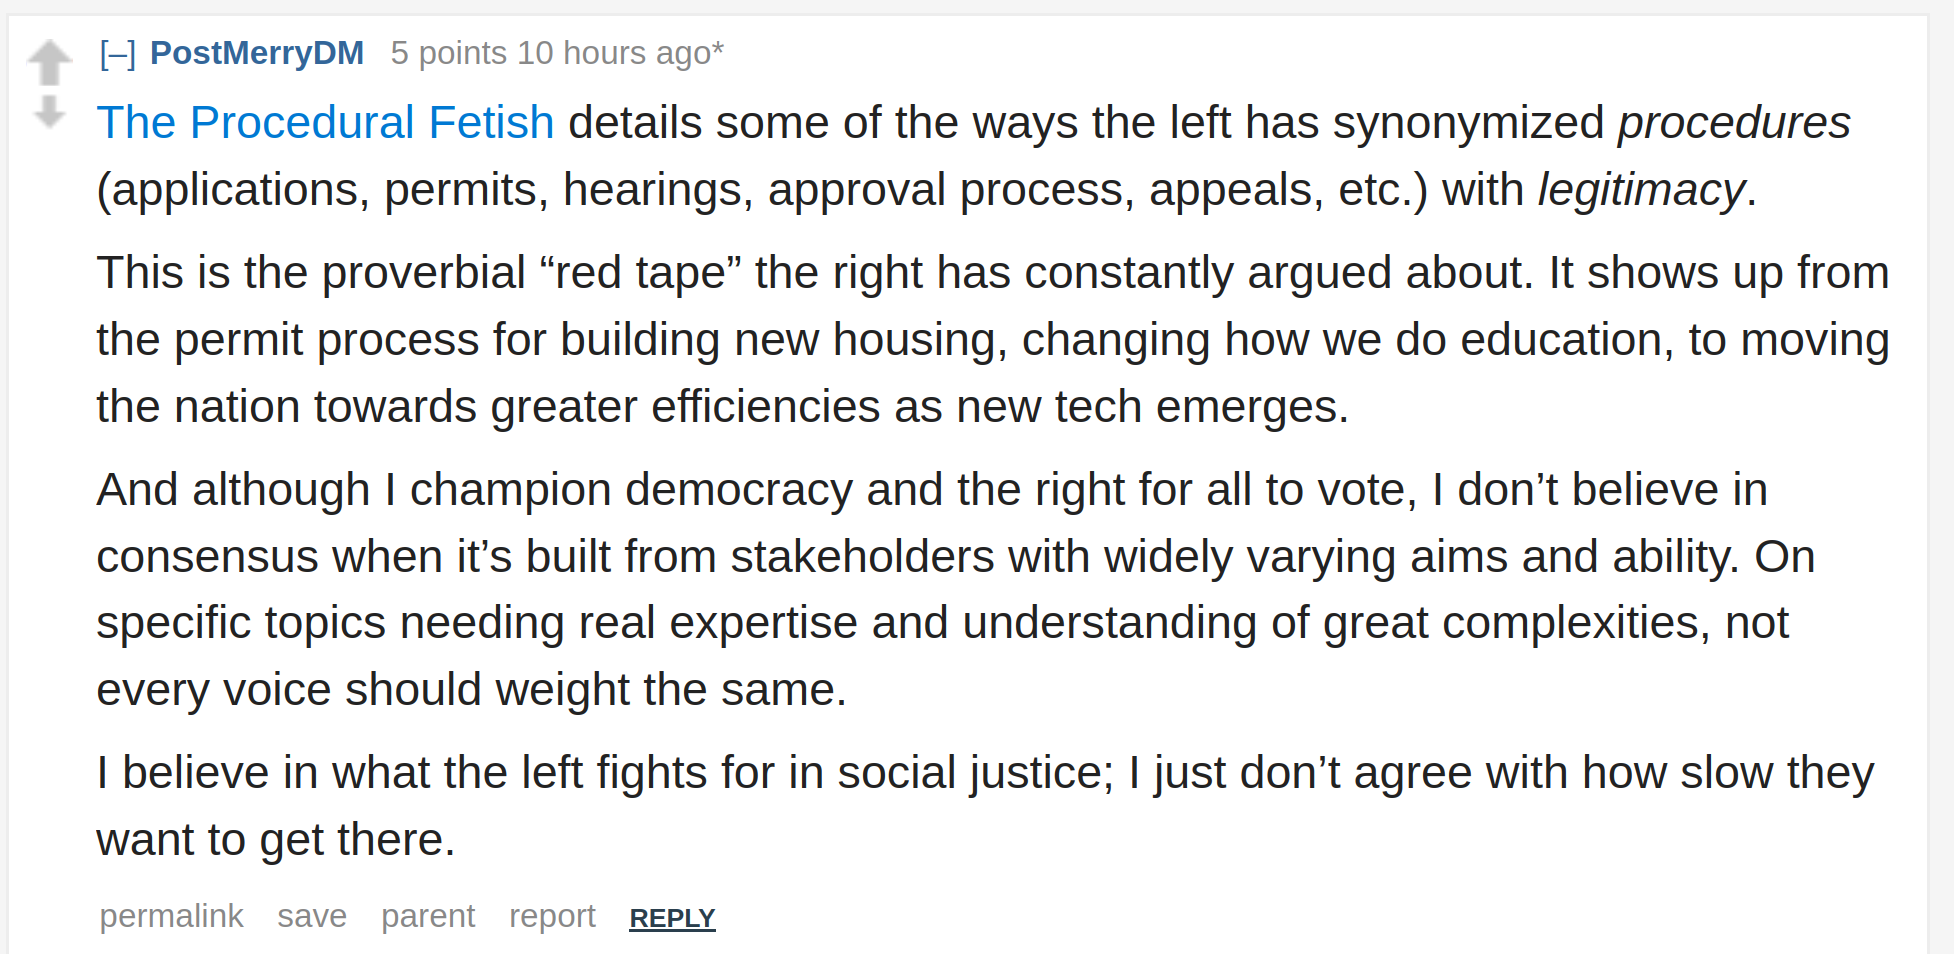Go to the parent comment
The width and height of the screenshot is (1954, 954).
[428, 916]
